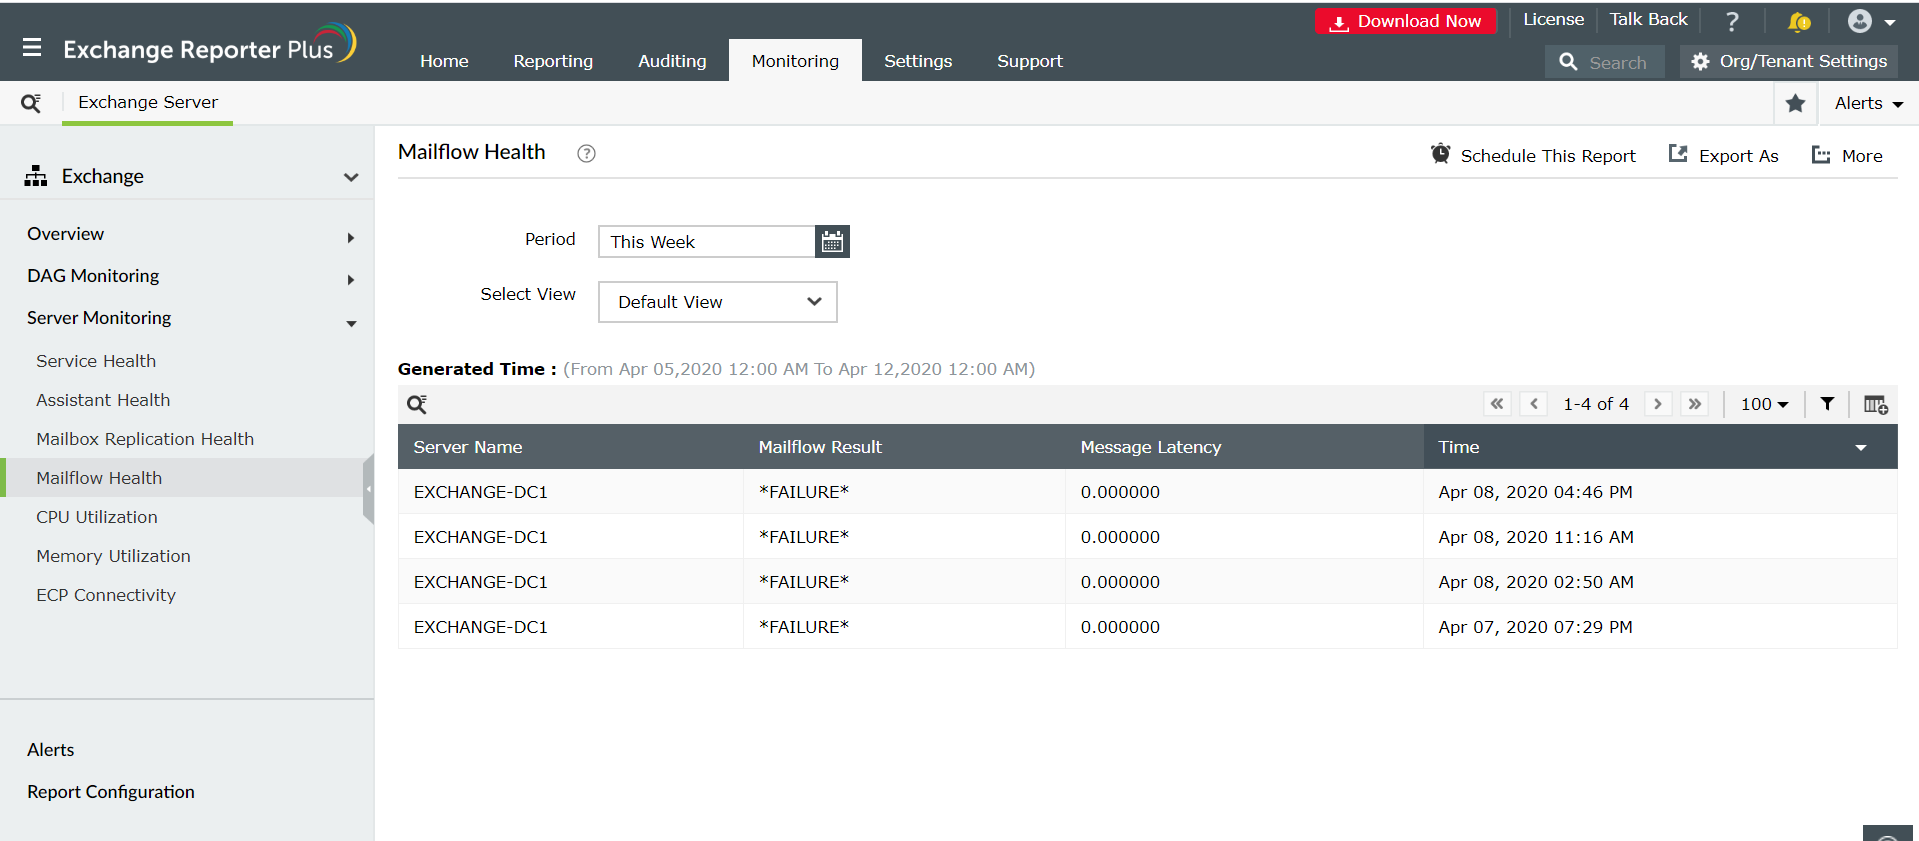The height and width of the screenshot is (841, 1919).
Task: Open the user account avatar menu
Action: 1871,21
